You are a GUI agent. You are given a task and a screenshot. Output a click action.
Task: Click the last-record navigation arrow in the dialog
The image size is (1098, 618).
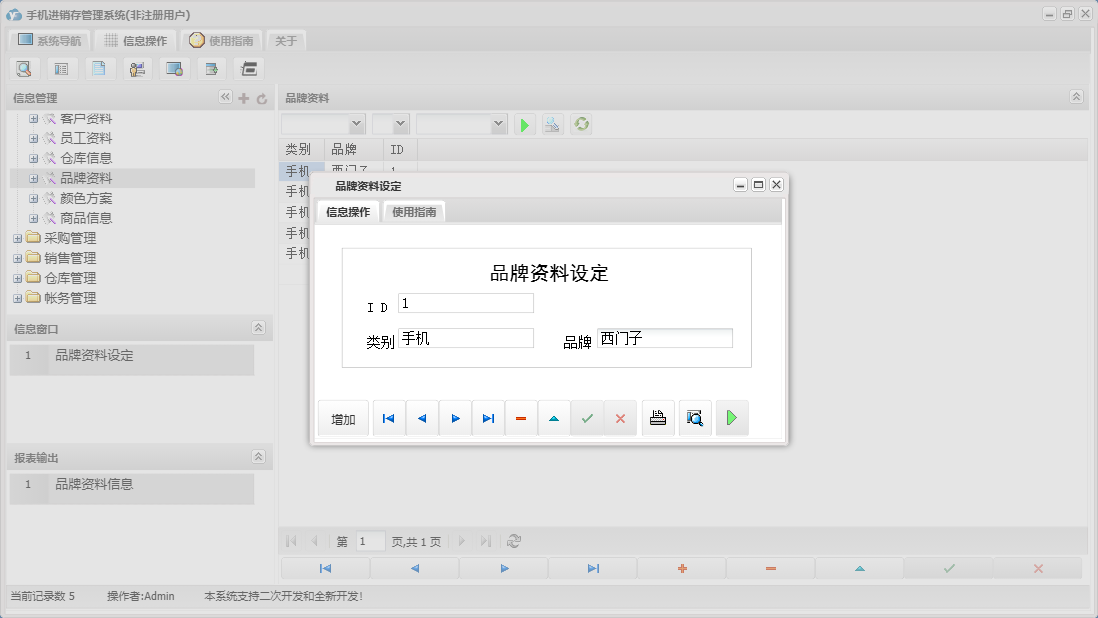[x=488, y=418]
